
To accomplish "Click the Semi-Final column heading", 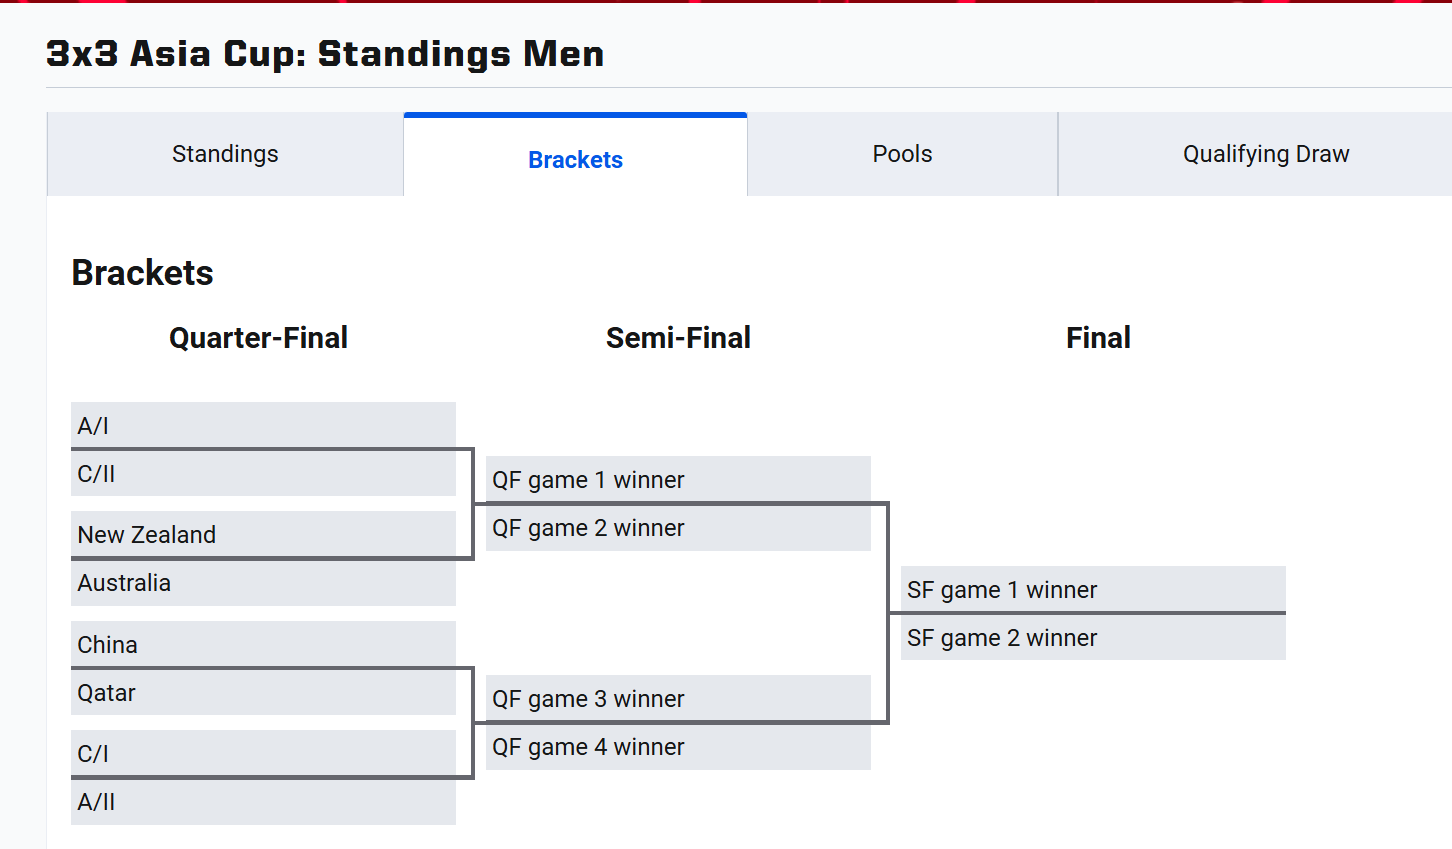I will [x=678, y=338].
